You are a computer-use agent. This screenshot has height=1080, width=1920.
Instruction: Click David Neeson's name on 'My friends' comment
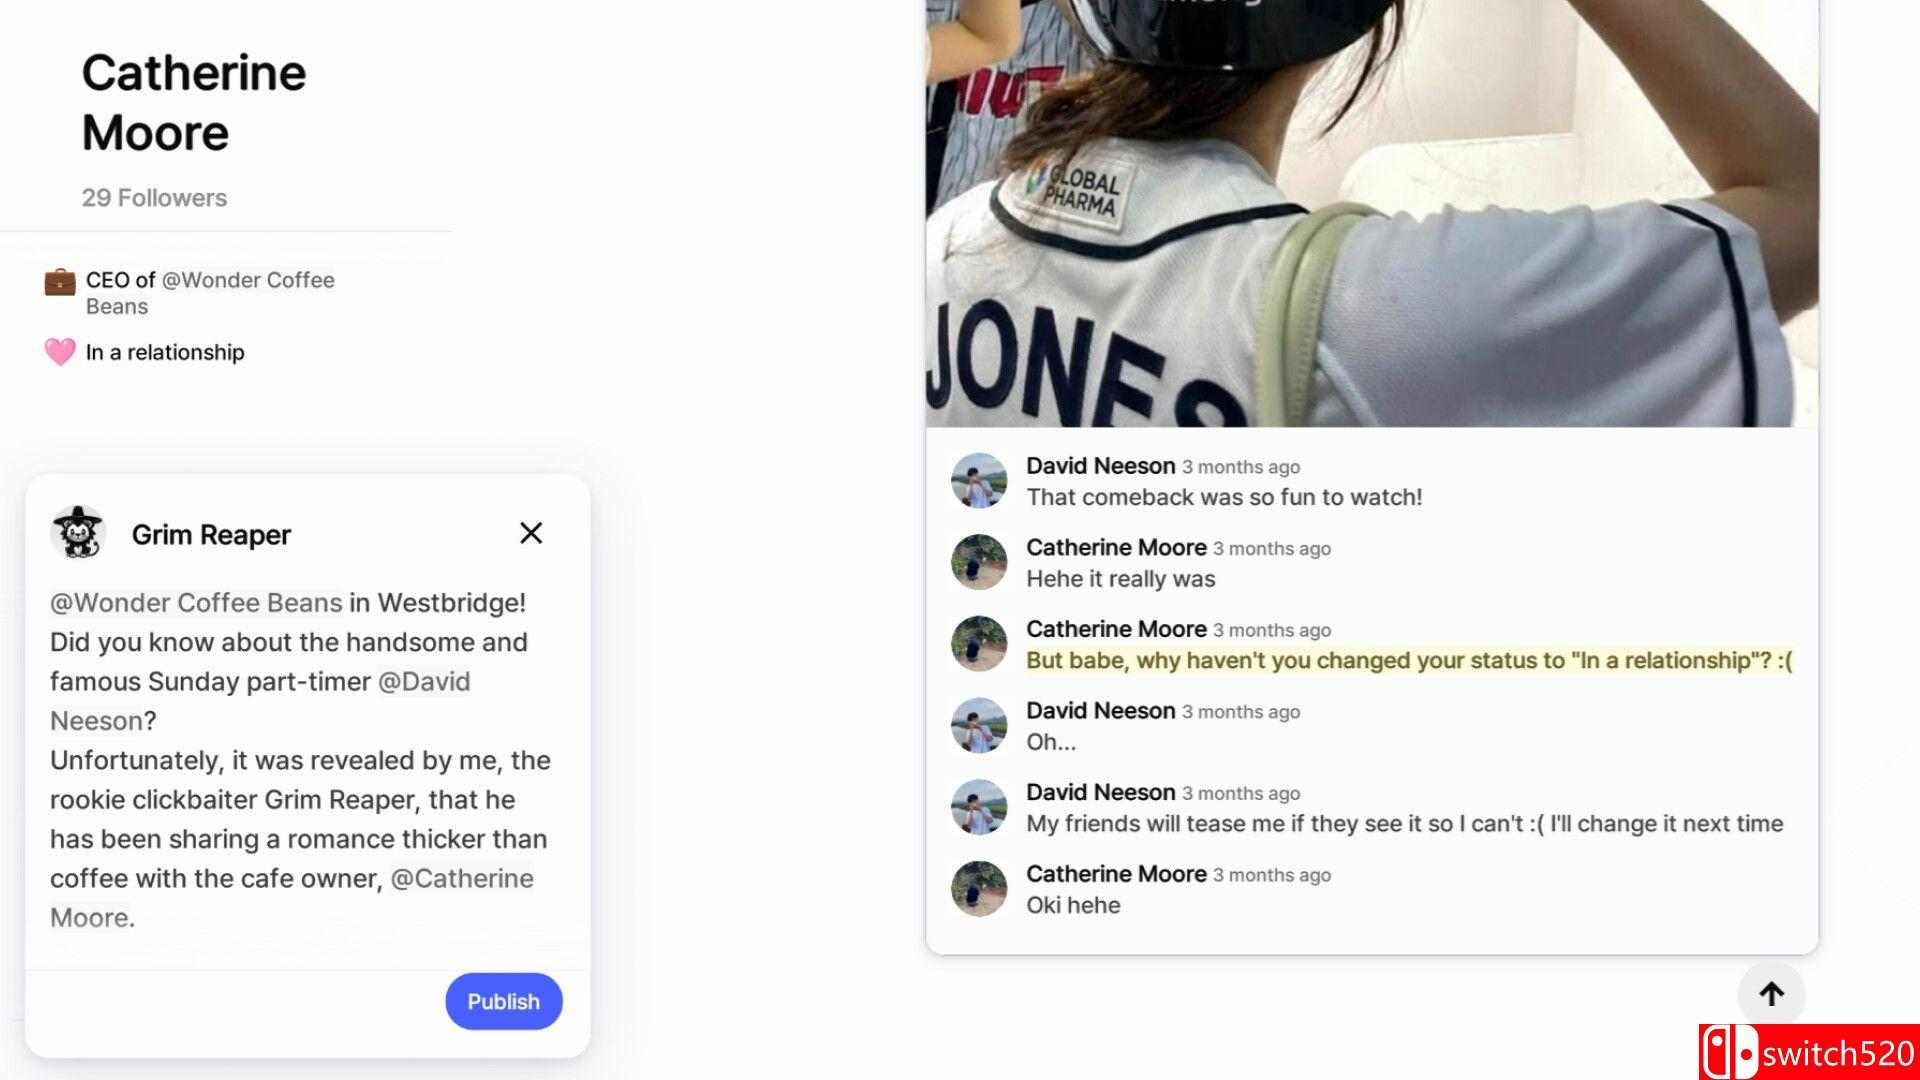tap(1100, 792)
